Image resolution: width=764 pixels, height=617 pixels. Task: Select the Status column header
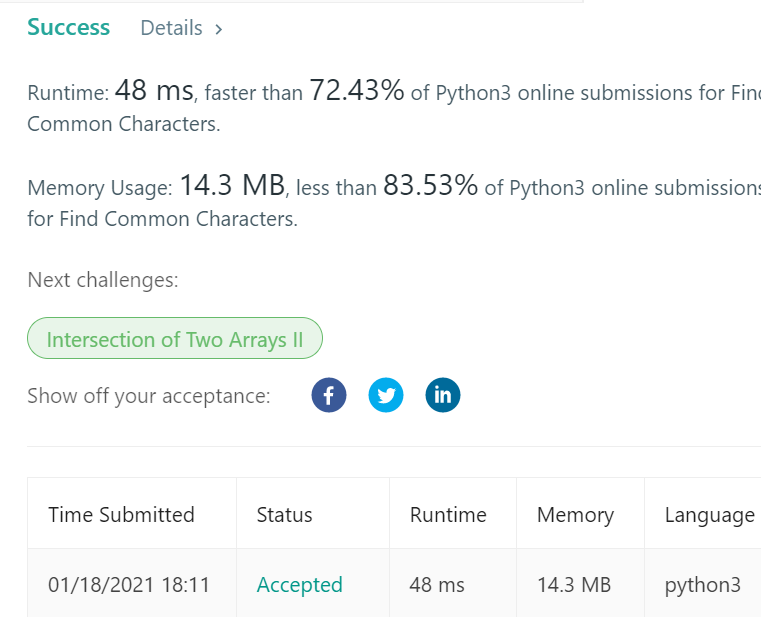tap(285, 515)
